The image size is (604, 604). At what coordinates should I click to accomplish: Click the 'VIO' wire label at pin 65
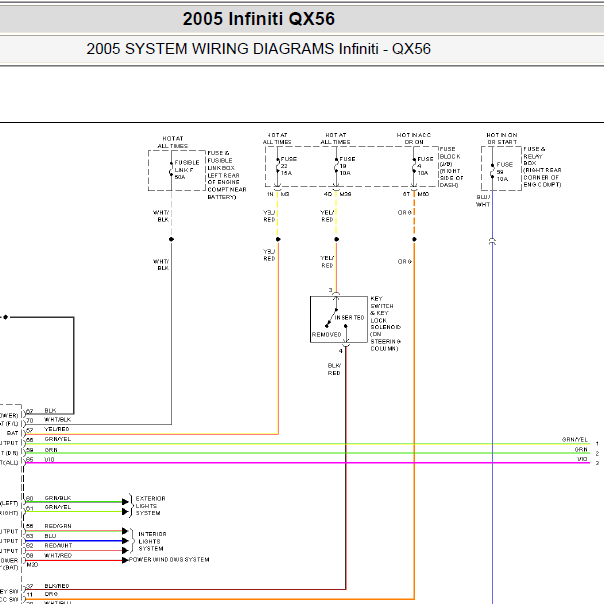pyautogui.click(x=49, y=460)
